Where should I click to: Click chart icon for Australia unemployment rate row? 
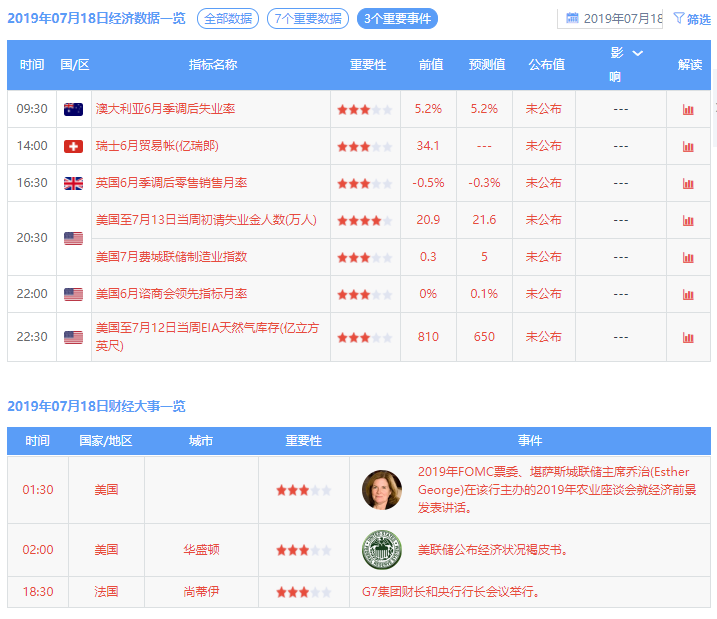pos(688,110)
